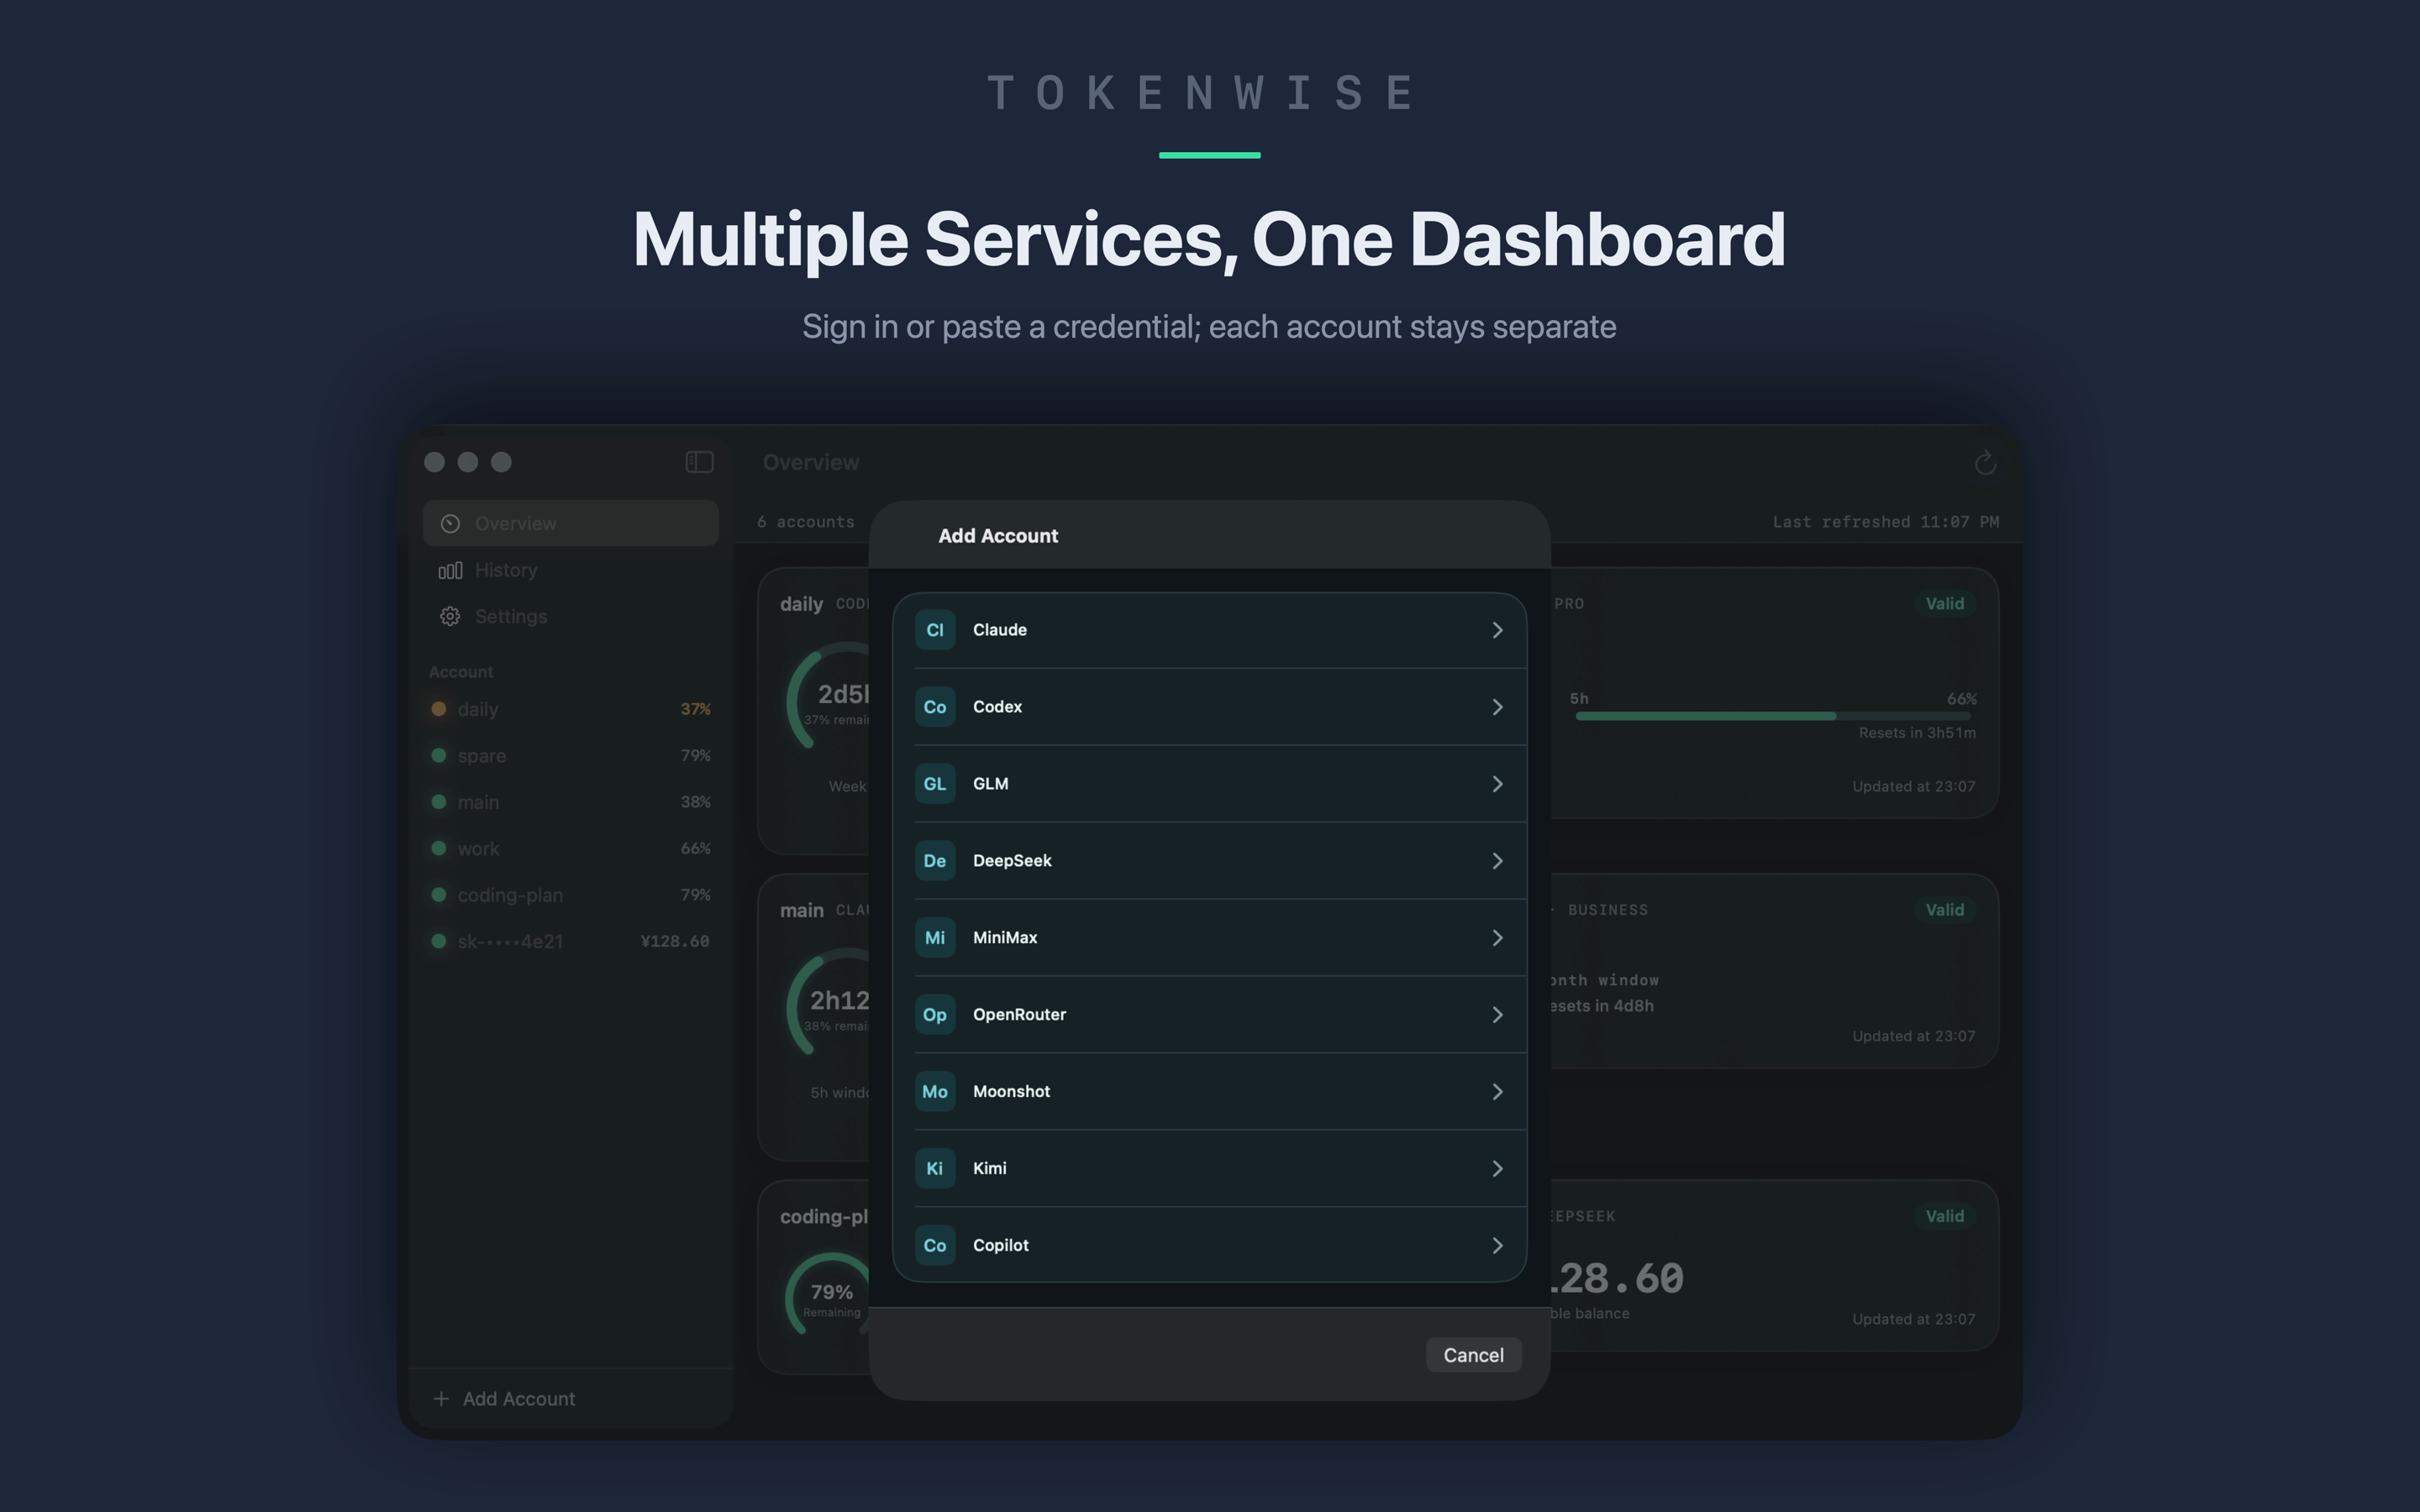Click the green status dot for spare

click(x=438, y=755)
